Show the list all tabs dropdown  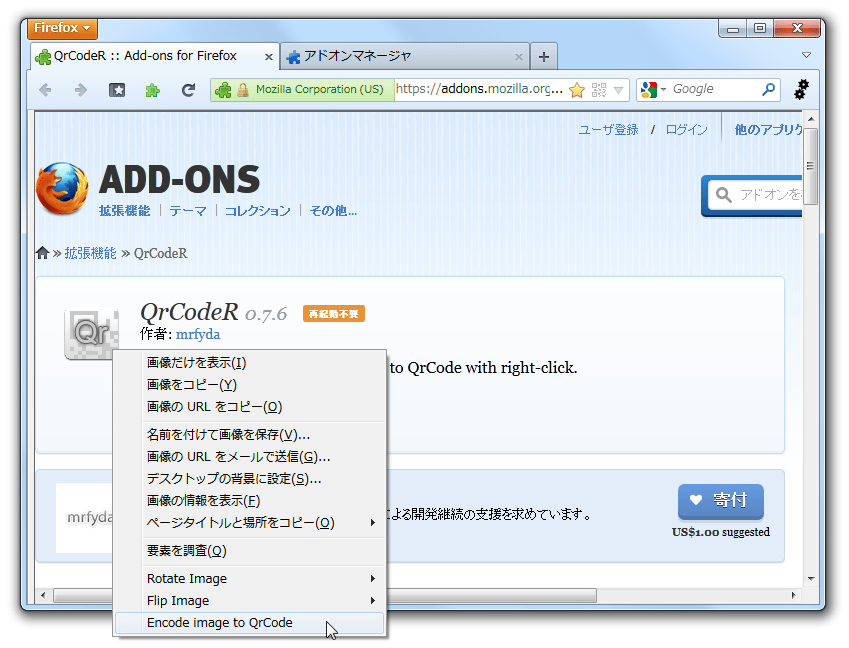point(806,55)
